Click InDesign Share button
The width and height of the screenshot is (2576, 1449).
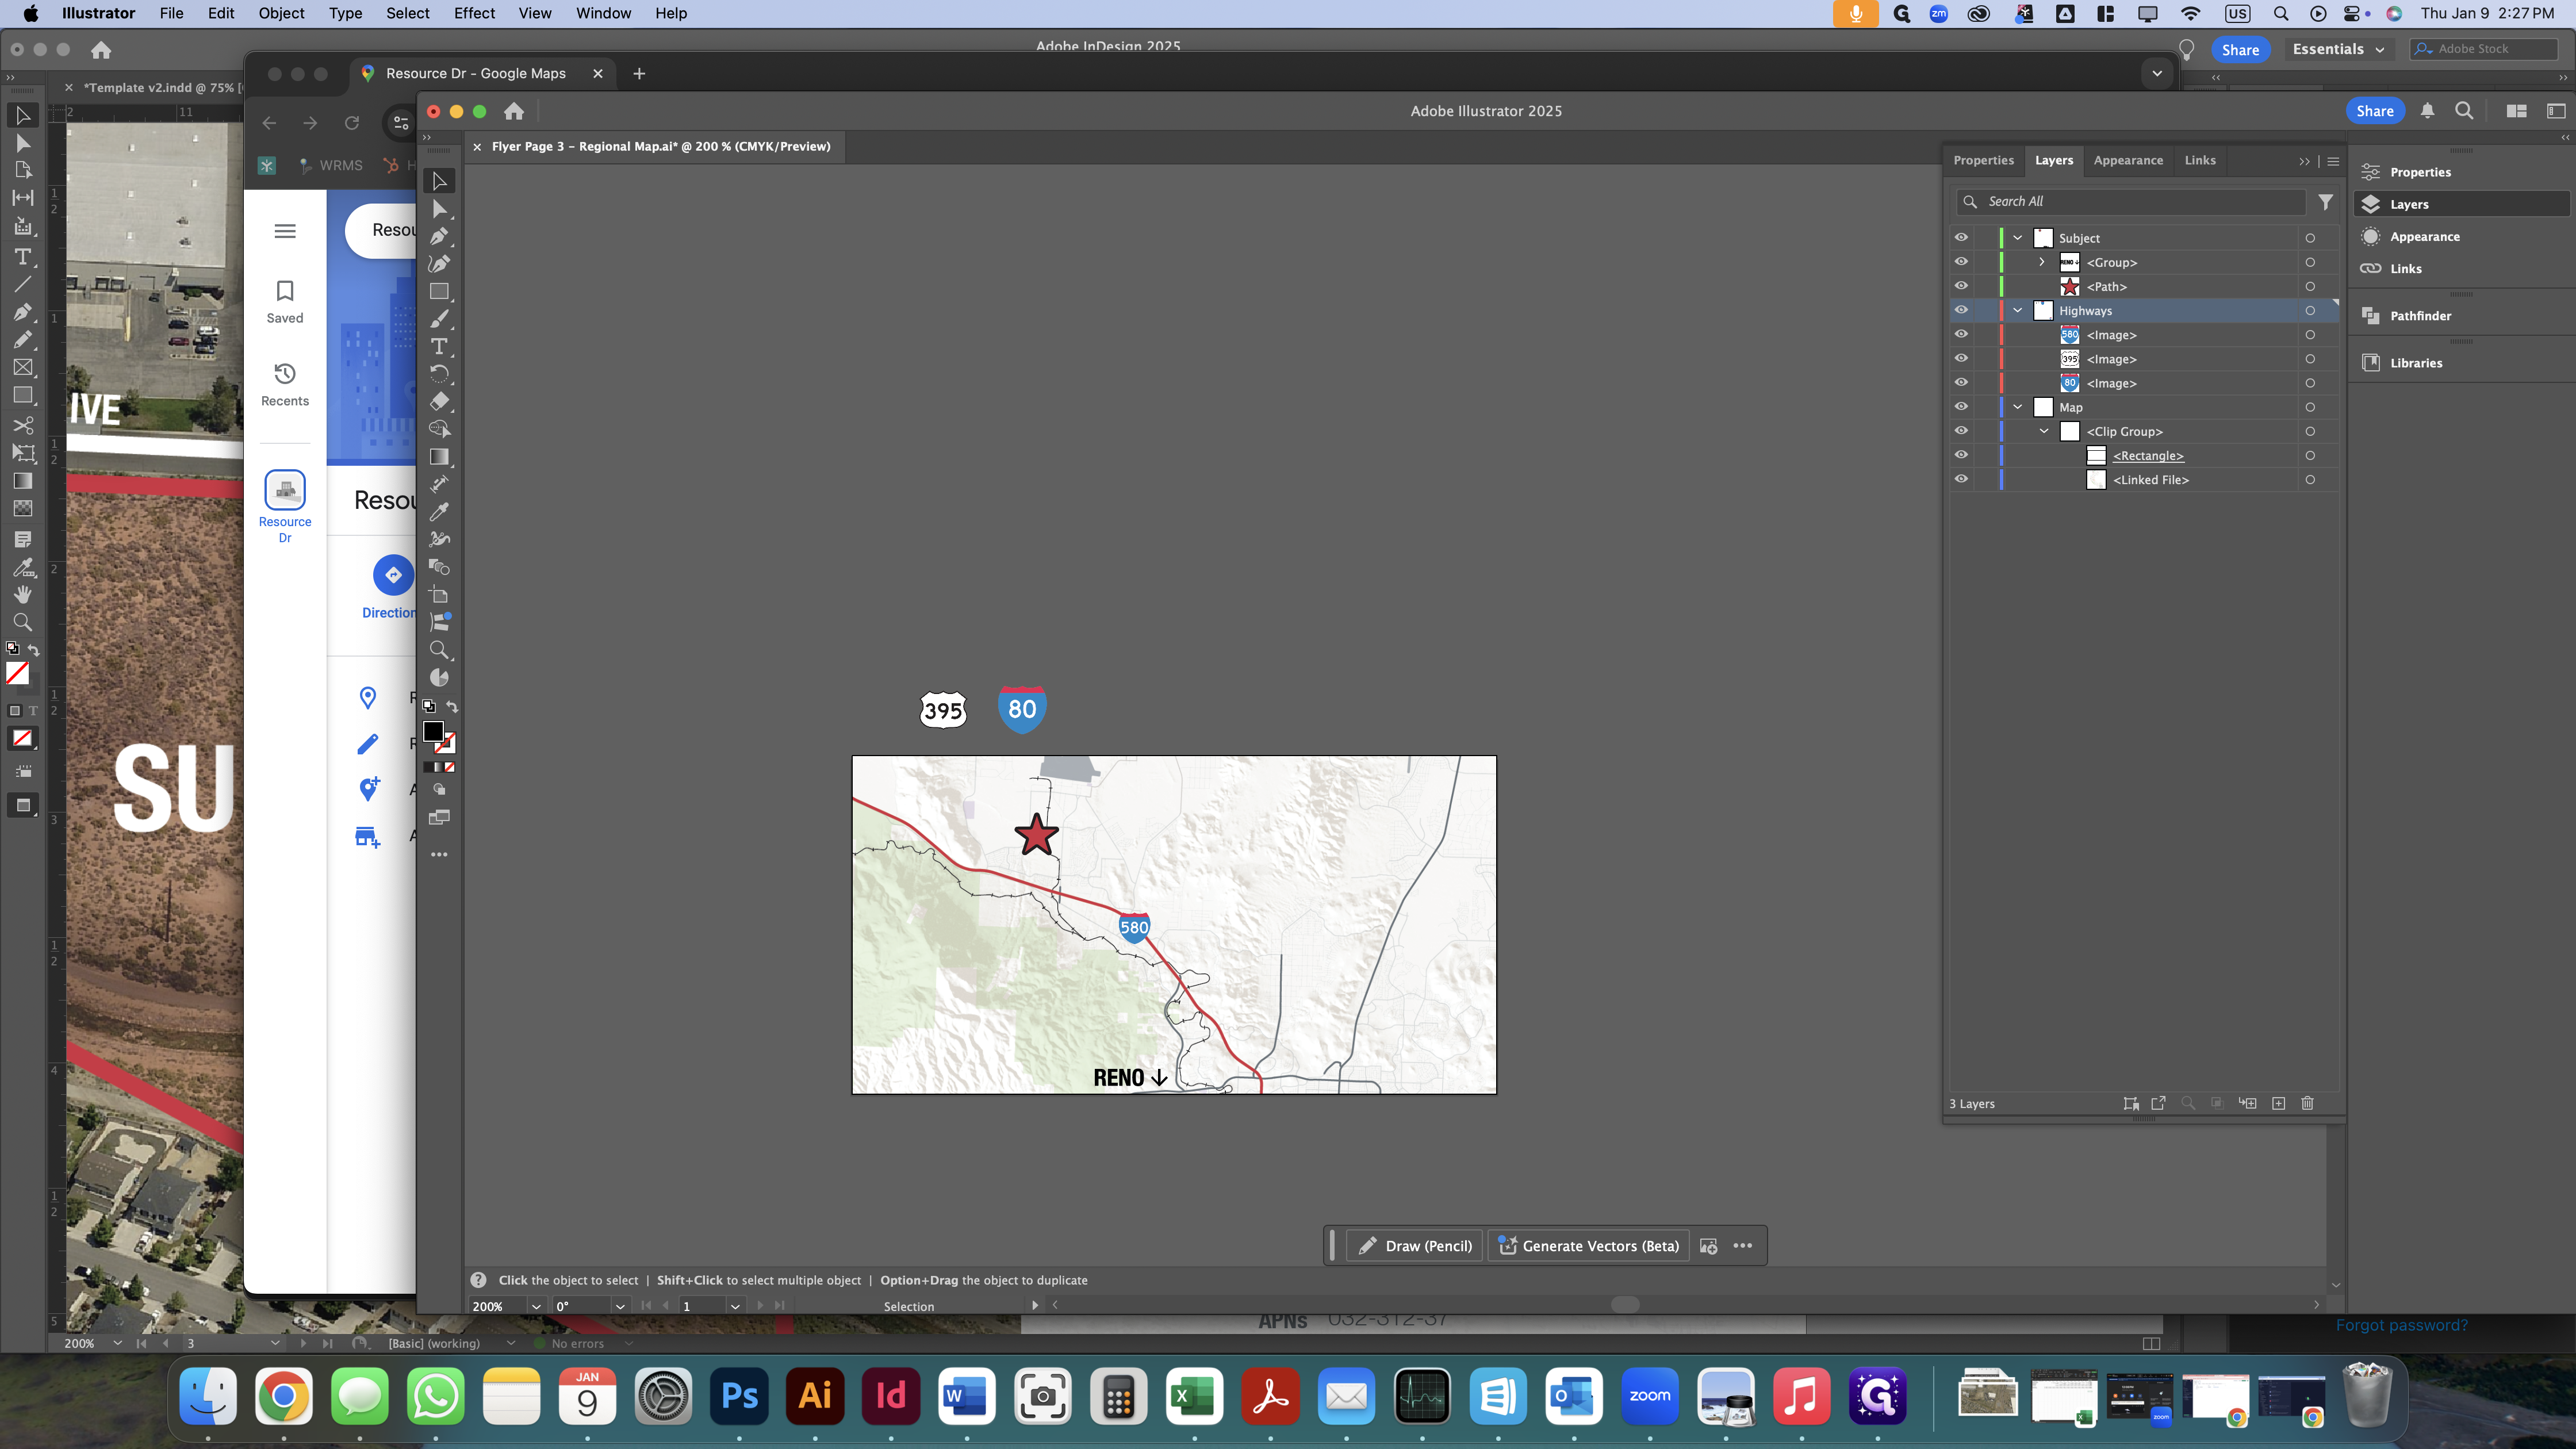[x=2240, y=50]
